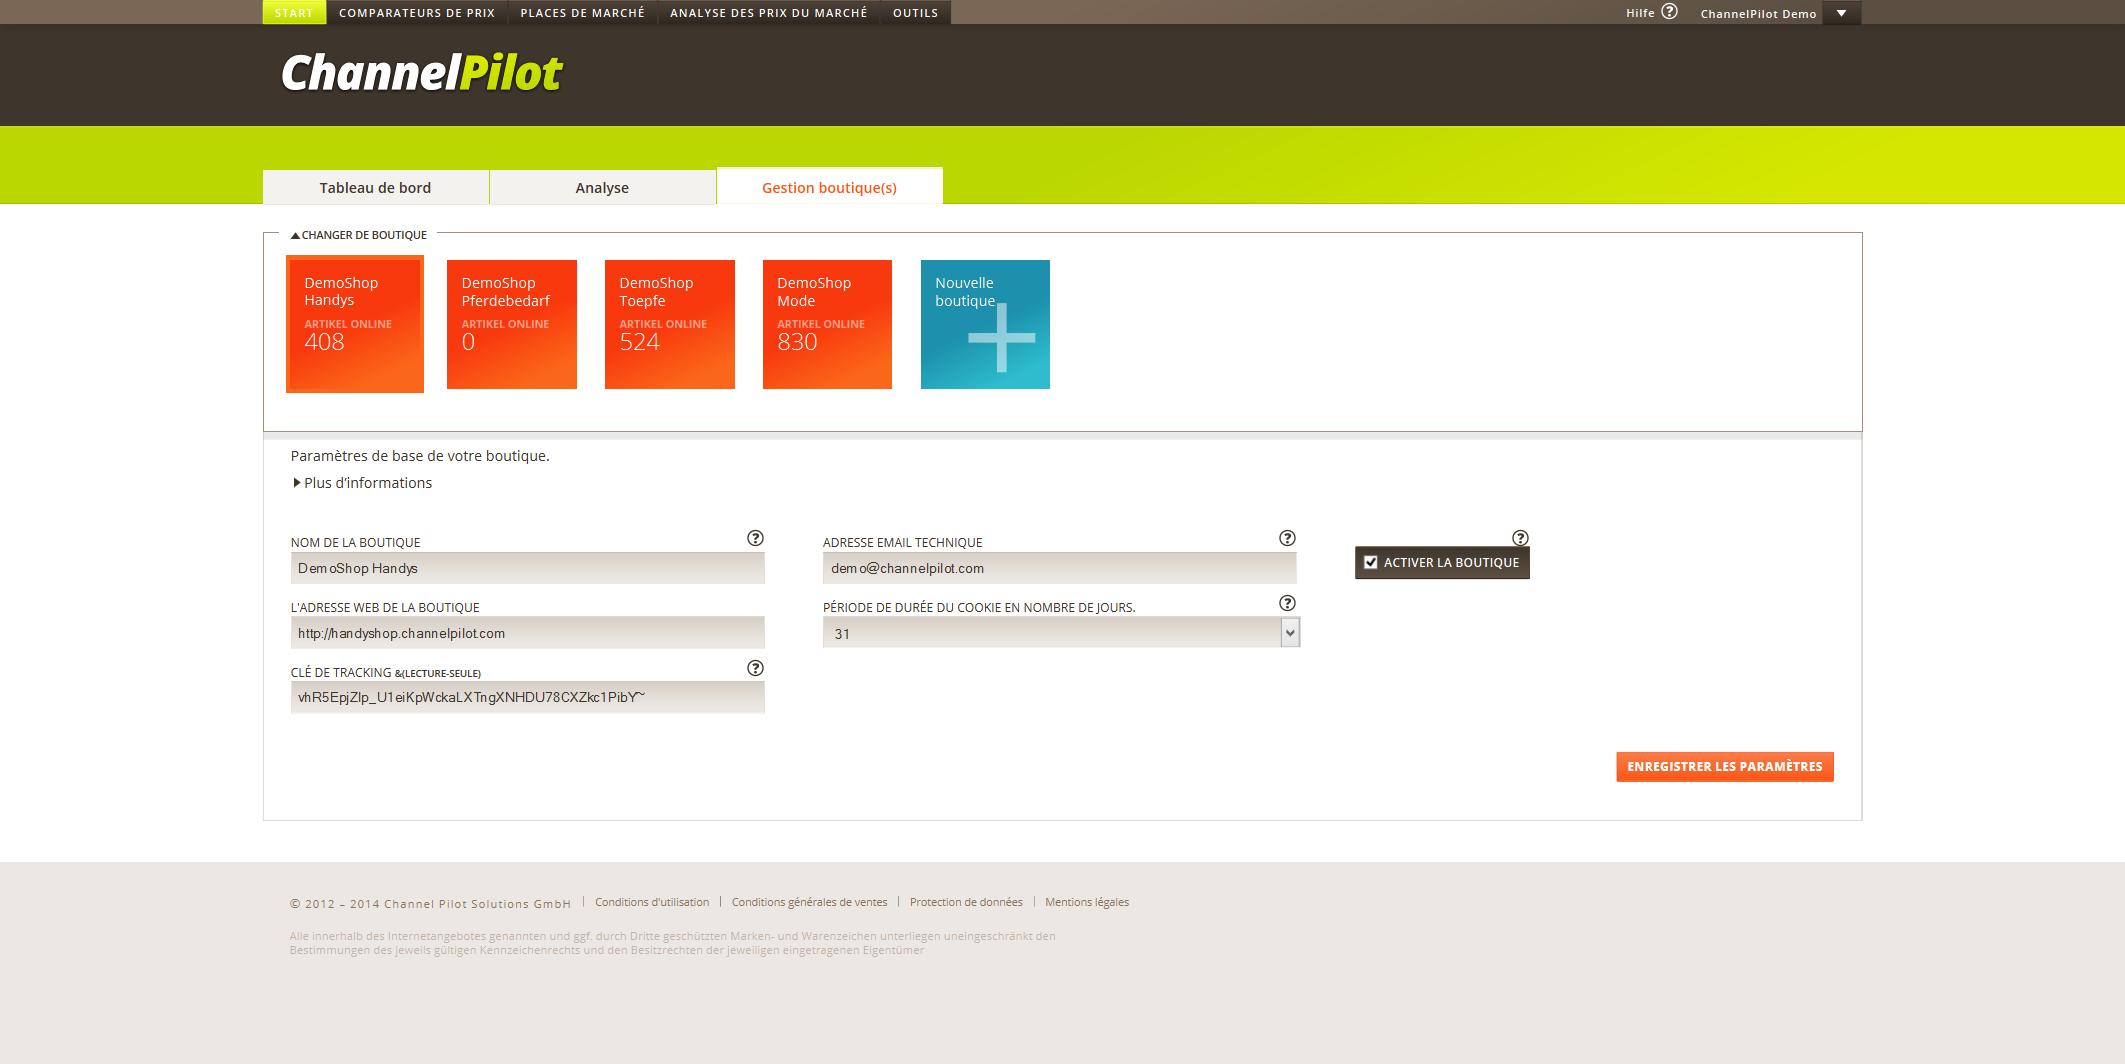Open the ChannelPilot Demo account dropdown arrow
2125x1064 pixels.
[x=1841, y=13]
